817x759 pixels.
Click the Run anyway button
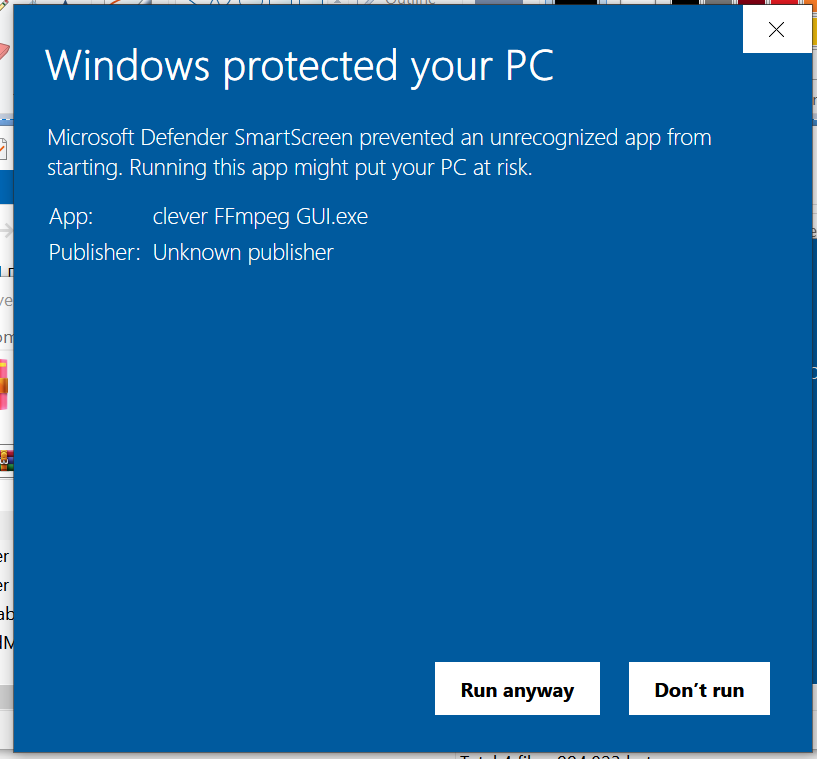[x=517, y=688]
